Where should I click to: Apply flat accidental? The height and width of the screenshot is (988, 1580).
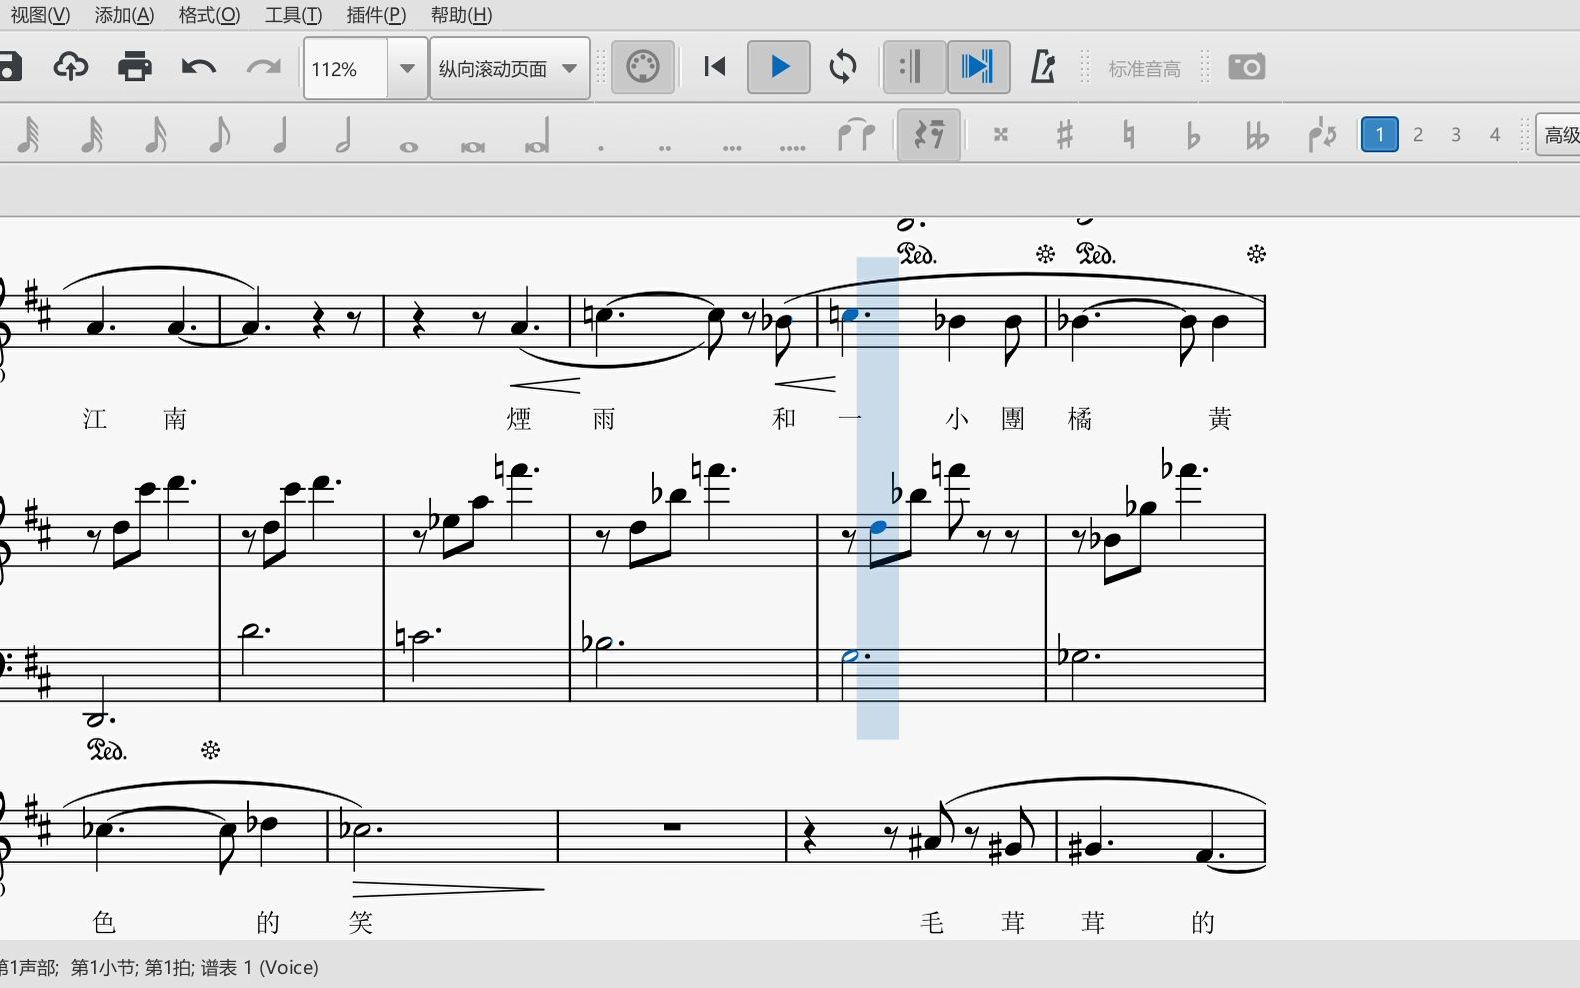1193,134
